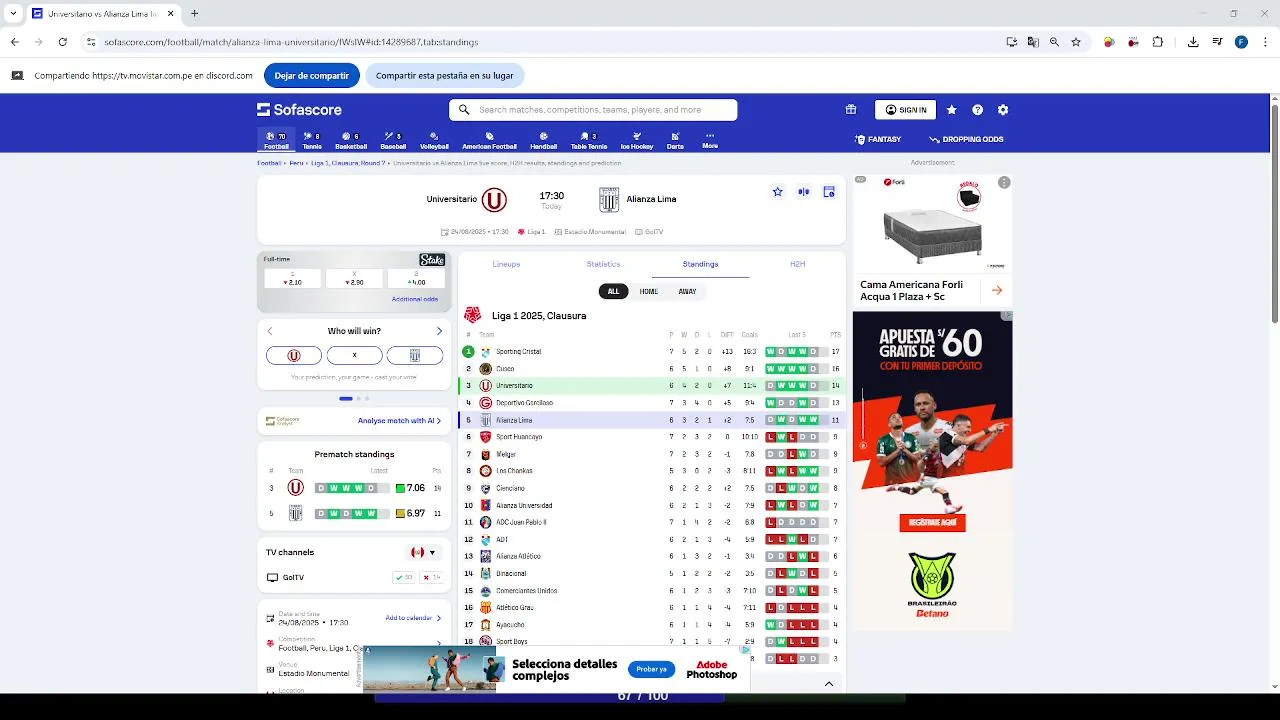Switch to the Lineups tab
The width and height of the screenshot is (1280, 720).
tap(506, 264)
